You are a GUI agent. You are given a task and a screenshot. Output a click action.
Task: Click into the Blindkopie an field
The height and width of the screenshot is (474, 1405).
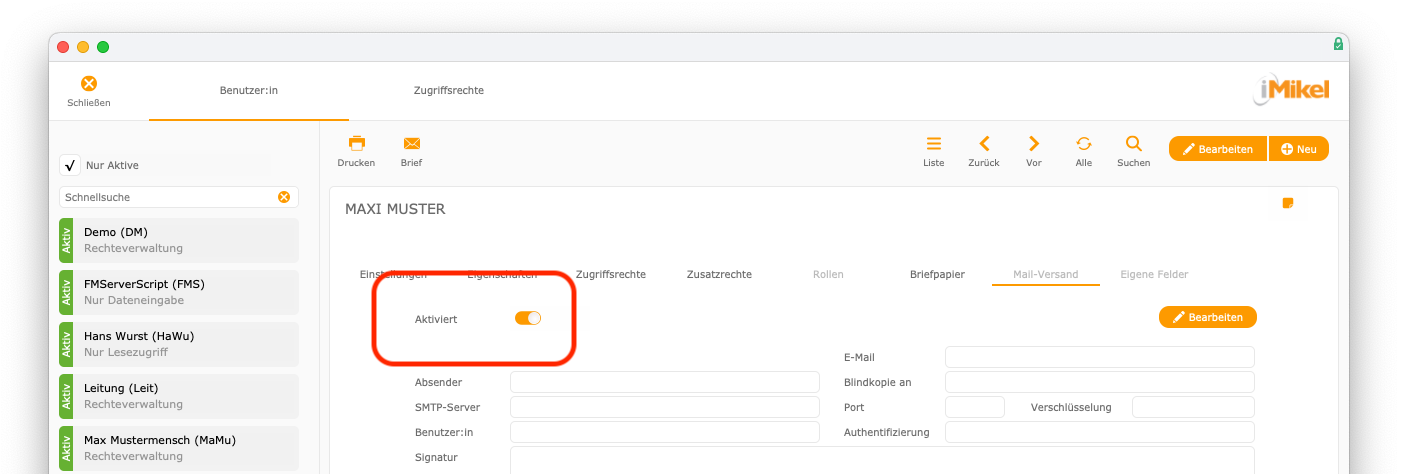click(1099, 382)
